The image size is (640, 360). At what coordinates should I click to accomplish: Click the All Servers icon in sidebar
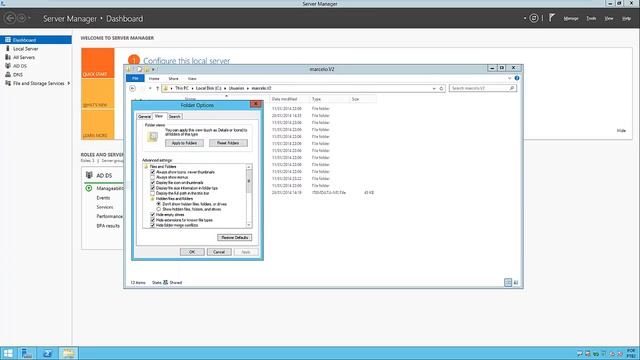pyautogui.click(x=8, y=57)
